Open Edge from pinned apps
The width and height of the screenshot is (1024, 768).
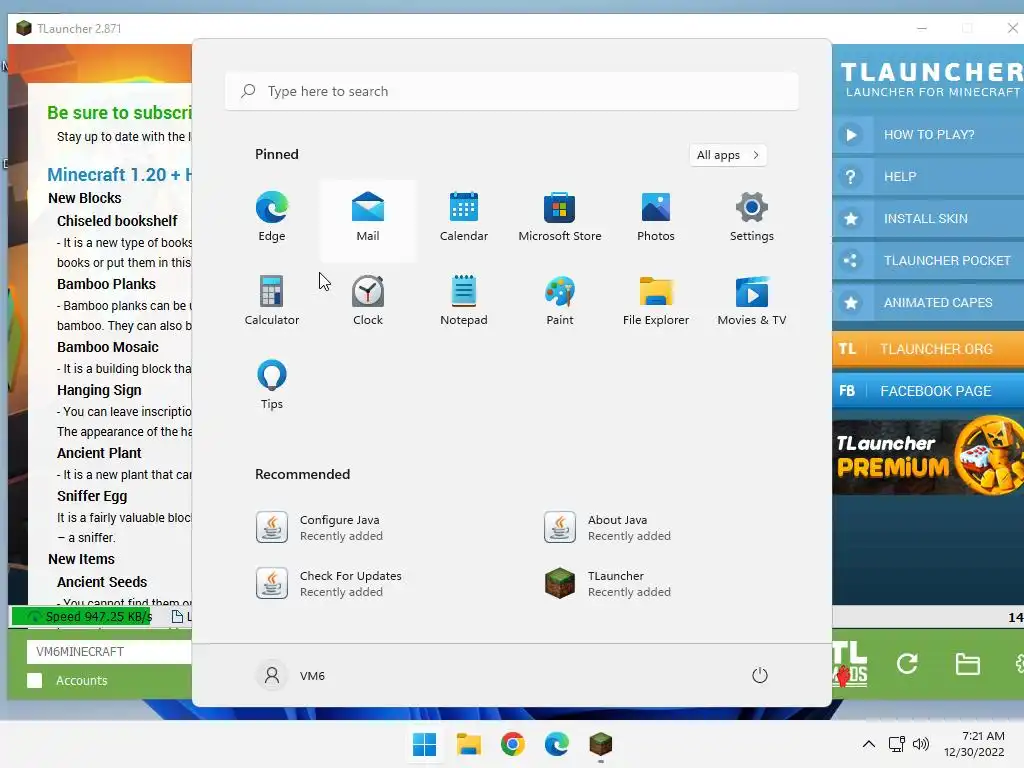(x=272, y=217)
